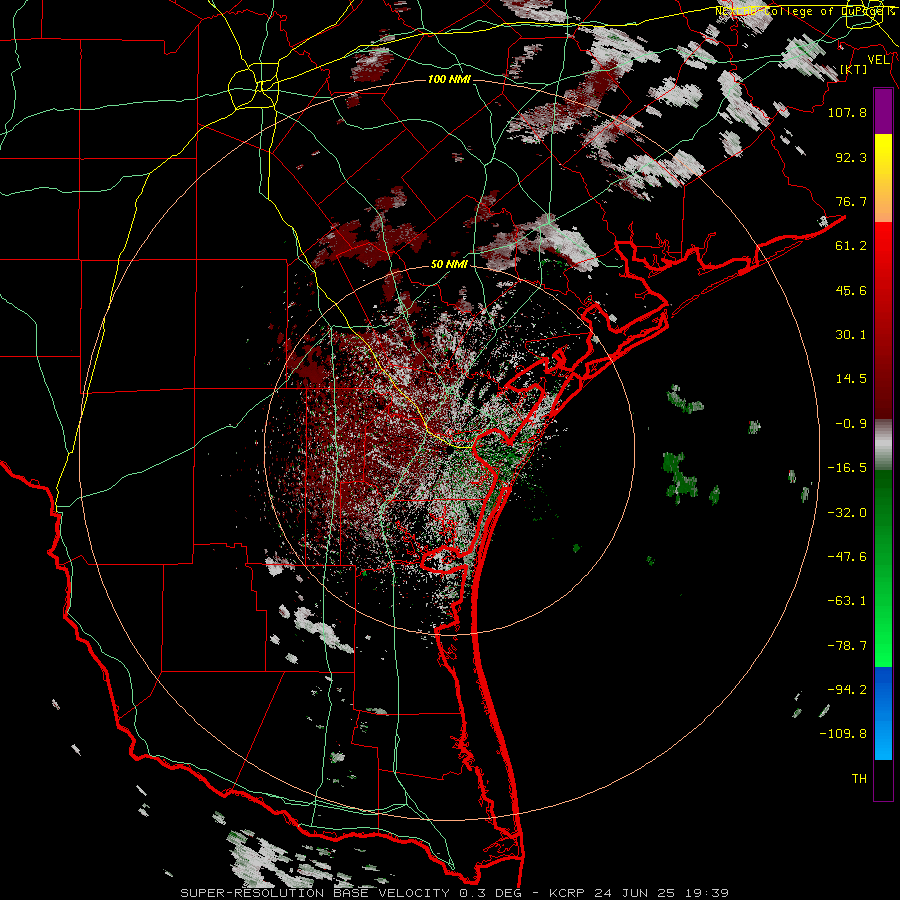Select the -63.1 legend value
Screen dimensions: 900x900
[x=847, y=601]
